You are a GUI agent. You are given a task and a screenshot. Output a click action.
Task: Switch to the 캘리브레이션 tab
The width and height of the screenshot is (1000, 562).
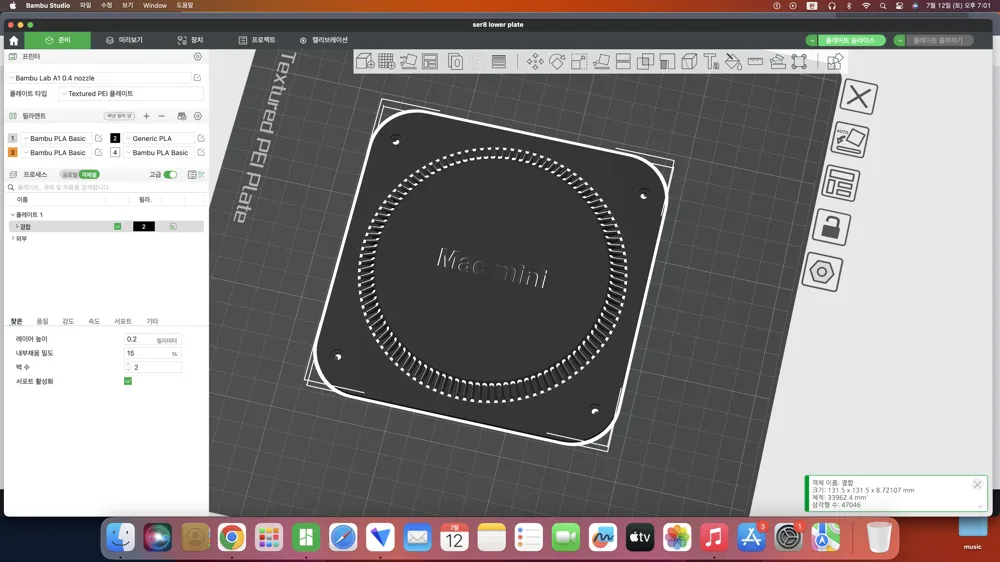tap(324, 40)
